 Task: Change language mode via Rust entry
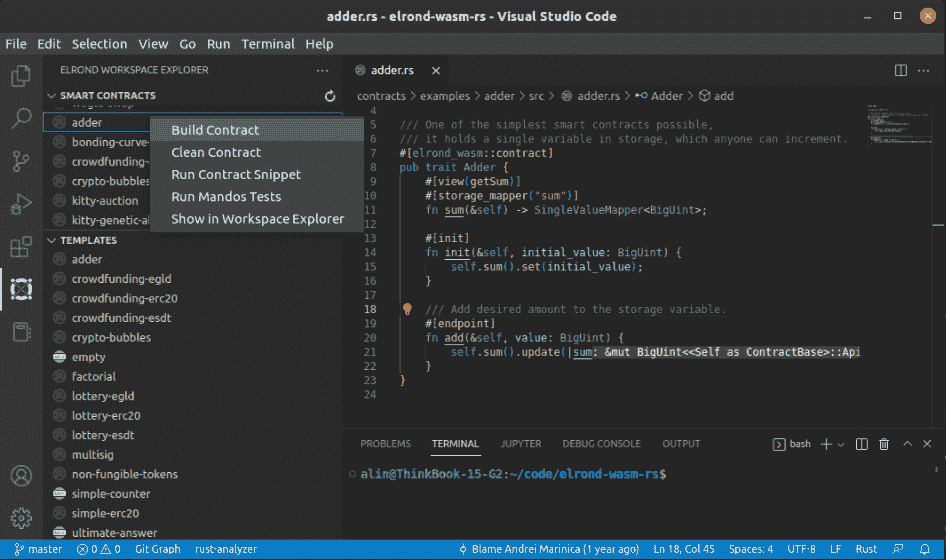click(866, 549)
